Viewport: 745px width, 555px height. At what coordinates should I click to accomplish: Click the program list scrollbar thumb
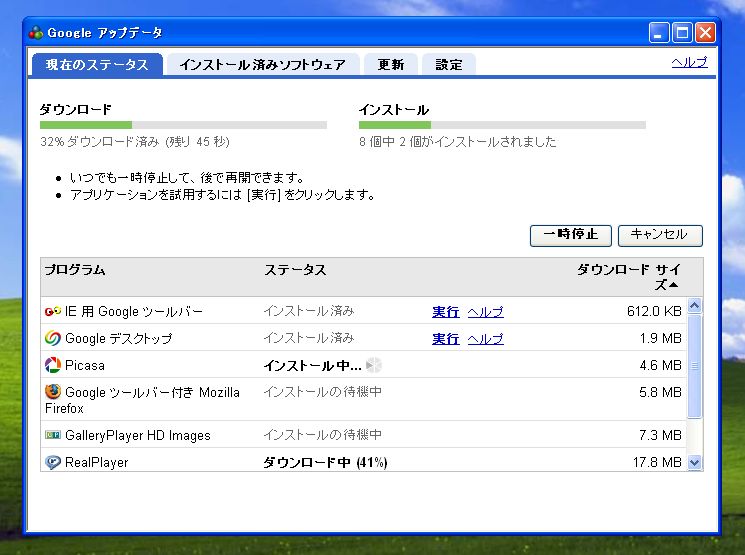(695, 365)
